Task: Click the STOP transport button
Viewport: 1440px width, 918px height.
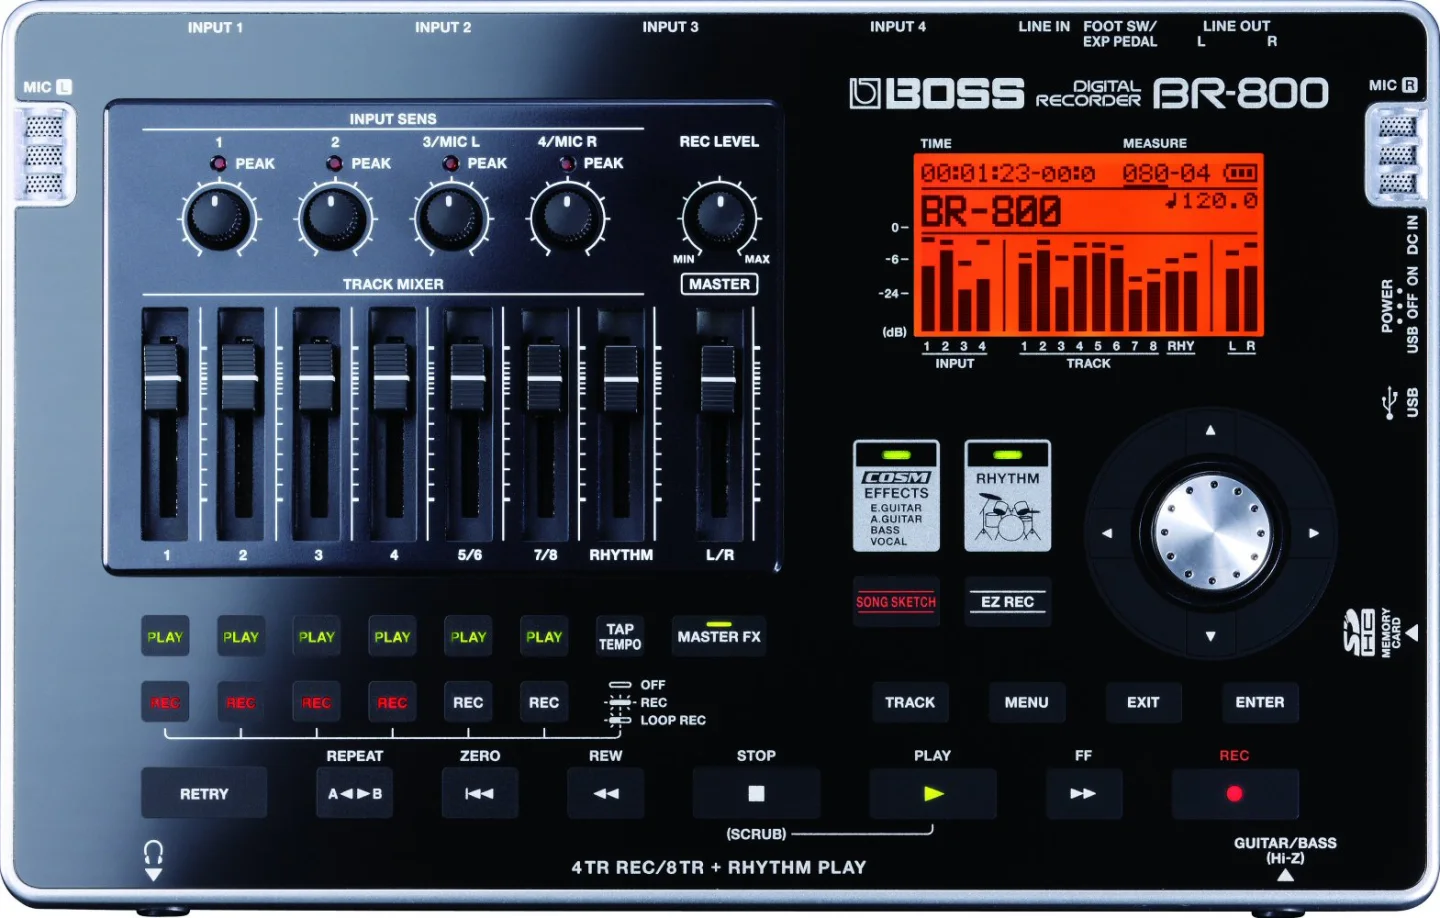Action: pyautogui.click(x=756, y=793)
